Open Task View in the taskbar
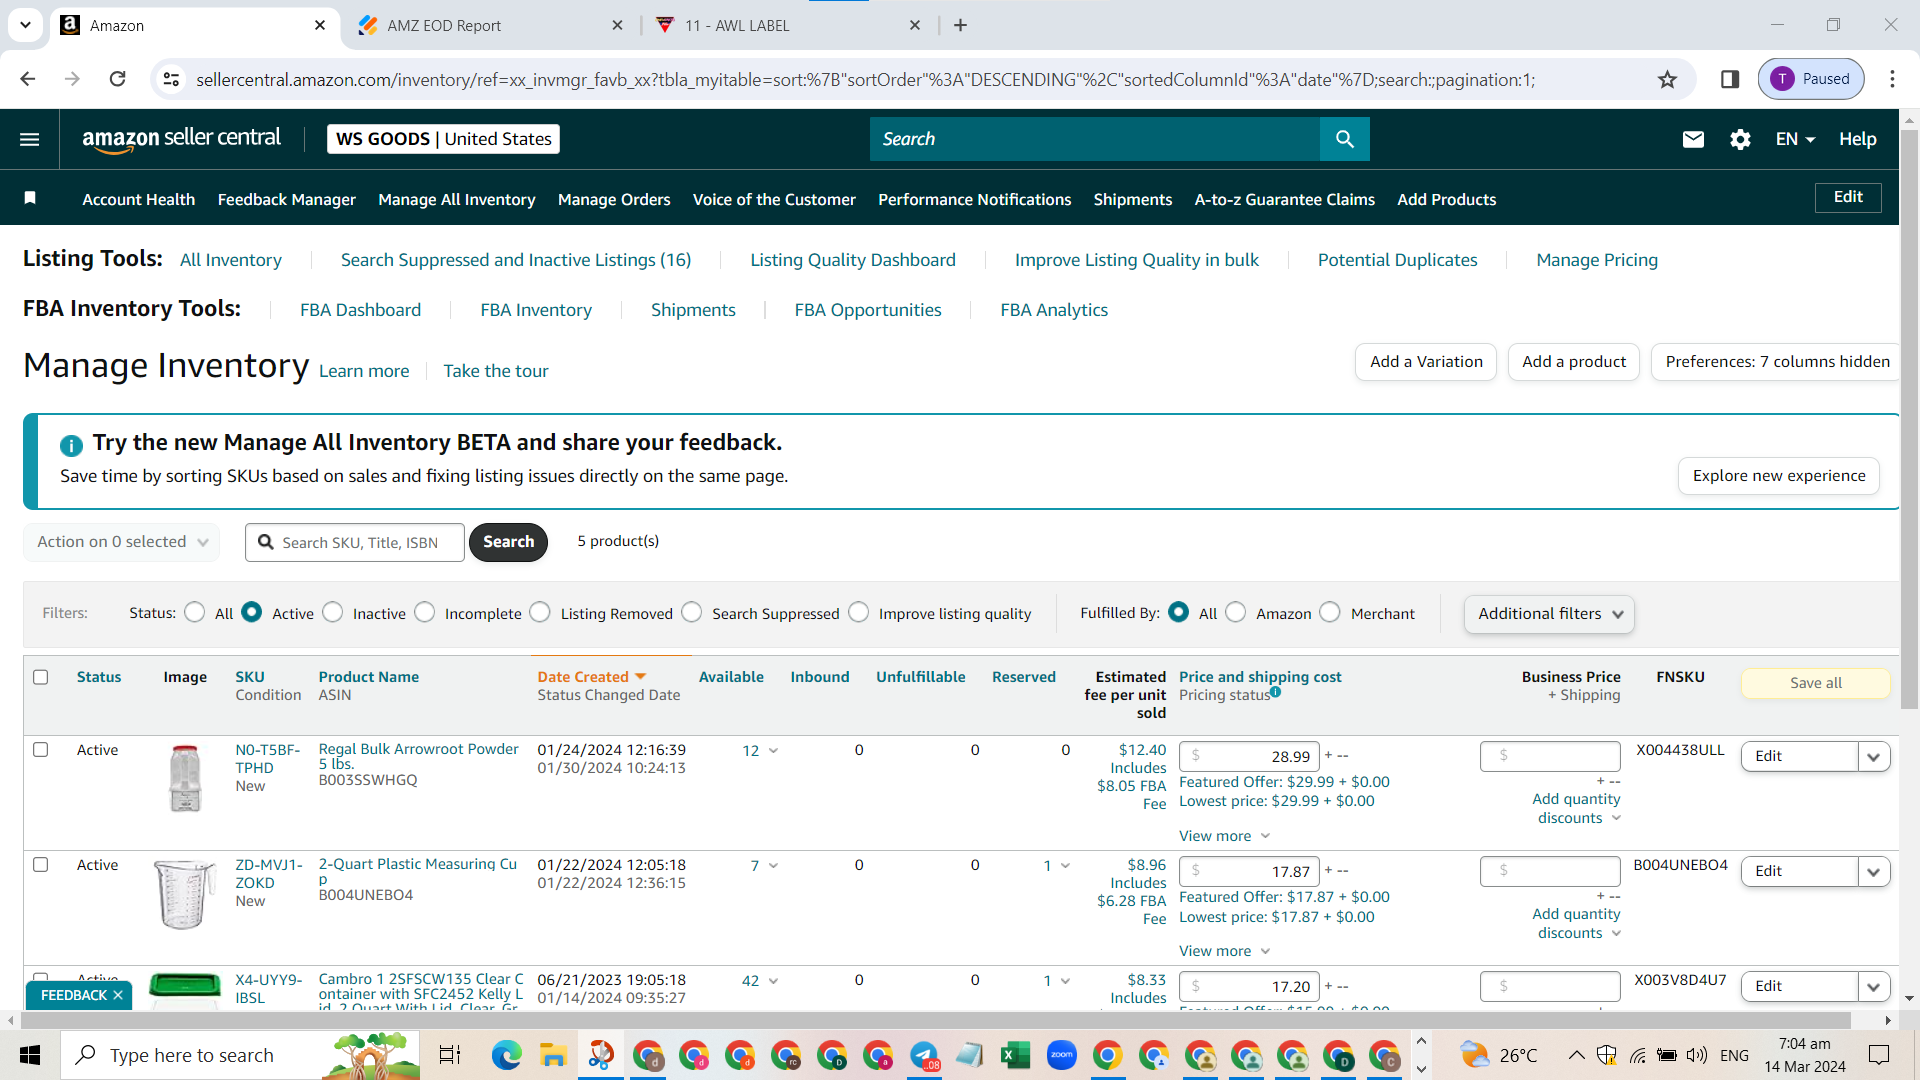Image resolution: width=1920 pixels, height=1080 pixels. (x=450, y=1055)
